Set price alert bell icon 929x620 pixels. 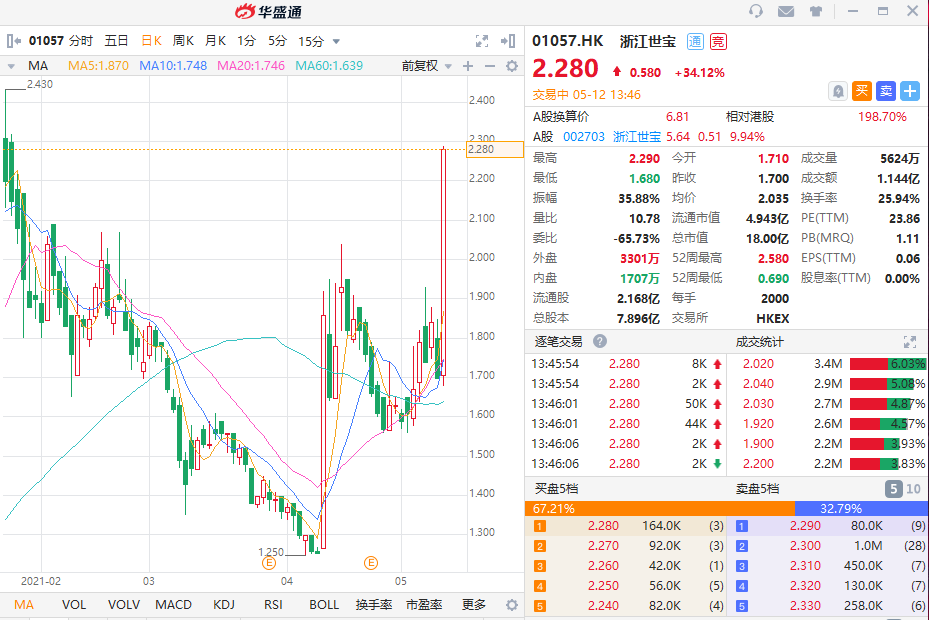[x=838, y=91]
